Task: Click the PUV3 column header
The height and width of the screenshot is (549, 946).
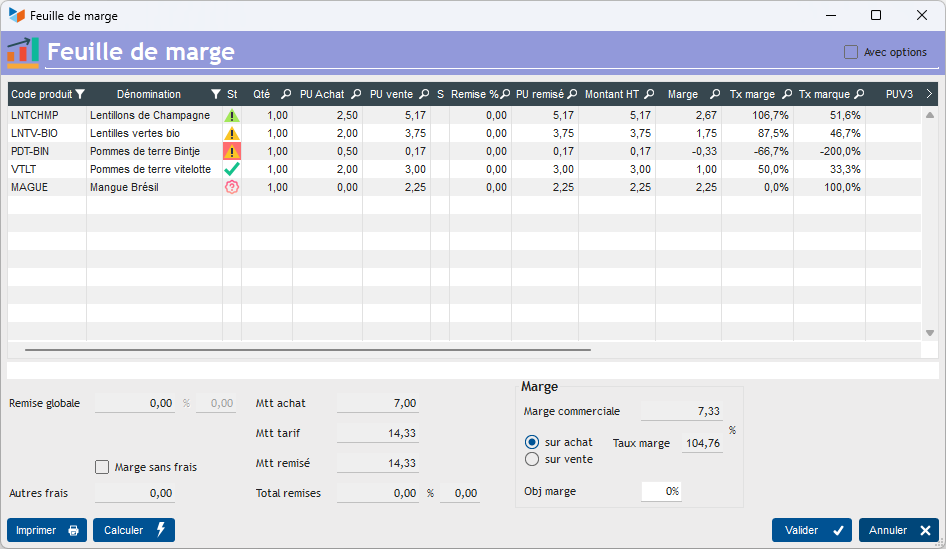Action: pyautogui.click(x=899, y=95)
